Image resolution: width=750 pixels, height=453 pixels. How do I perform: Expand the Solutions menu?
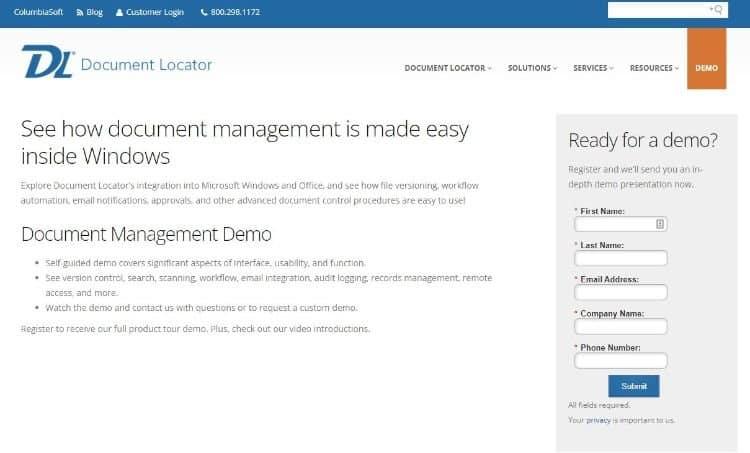[x=532, y=68]
